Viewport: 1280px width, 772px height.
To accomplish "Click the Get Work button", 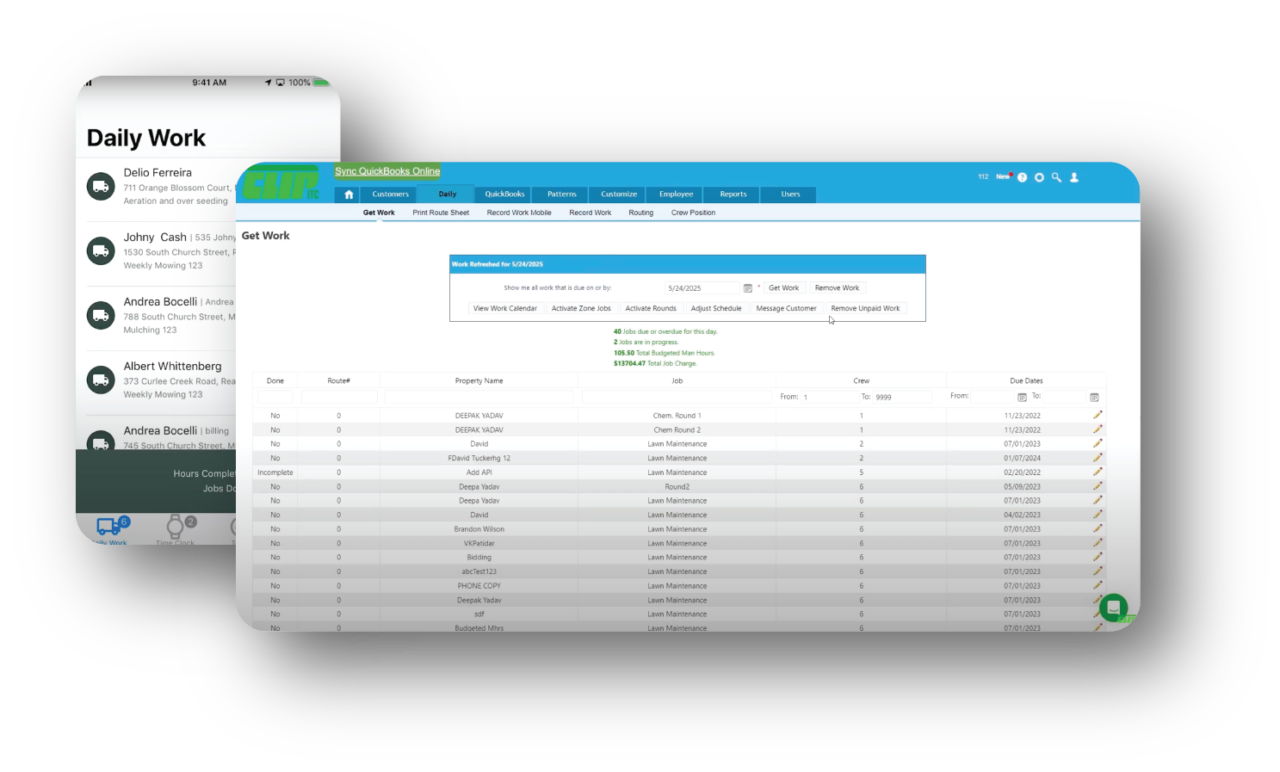I will pyautogui.click(x=783, y=288).
